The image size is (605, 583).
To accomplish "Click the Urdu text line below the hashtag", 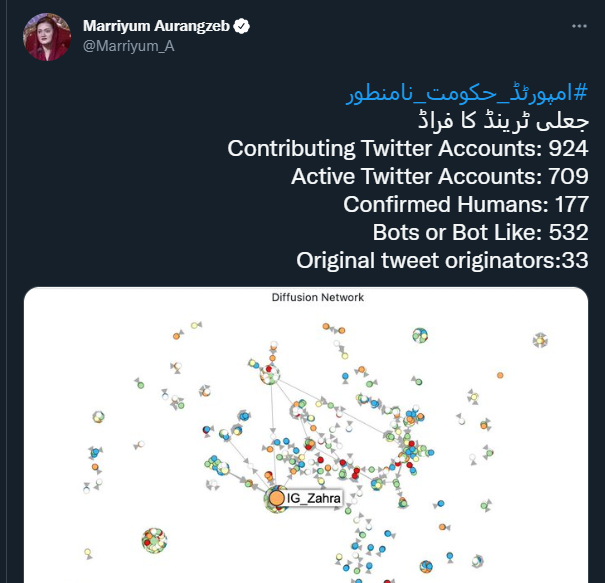I will pyautogui.click(x=501, y=122).
